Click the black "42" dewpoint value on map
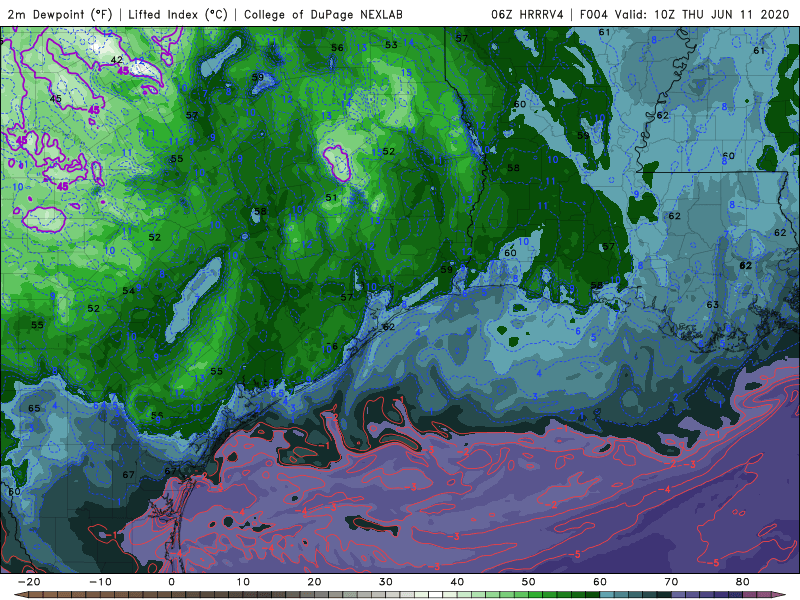Image resolution: width=800 pixels, height=600 pixels. (x=117, y=60)
